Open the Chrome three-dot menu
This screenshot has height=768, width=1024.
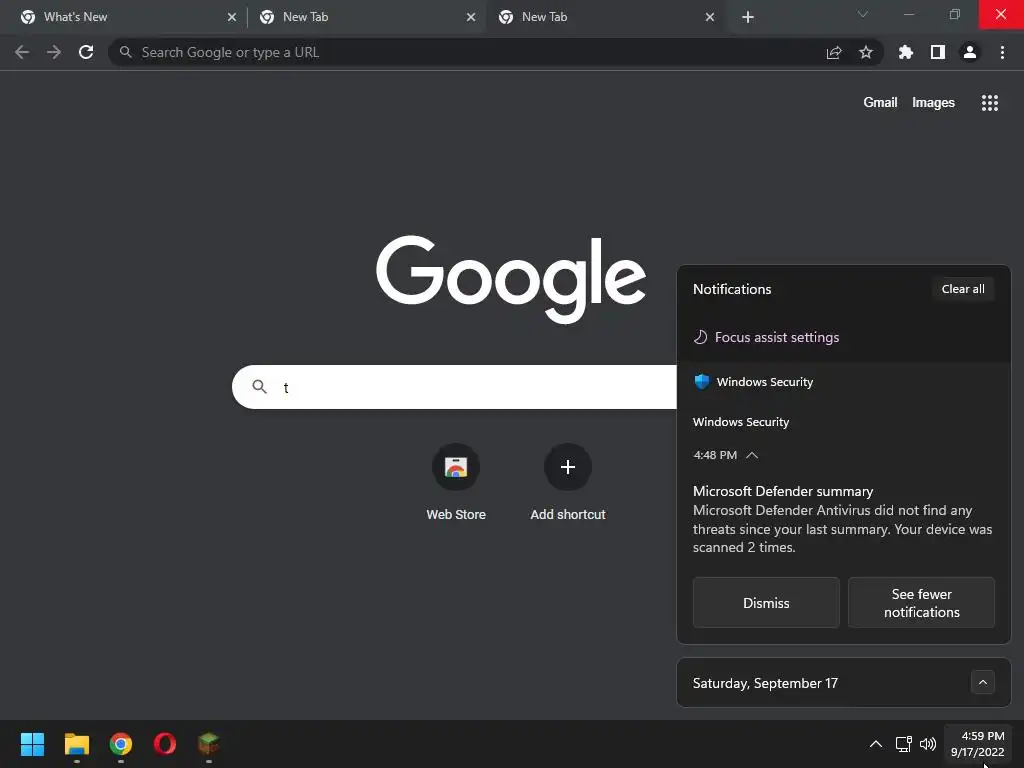(1002, 52)
